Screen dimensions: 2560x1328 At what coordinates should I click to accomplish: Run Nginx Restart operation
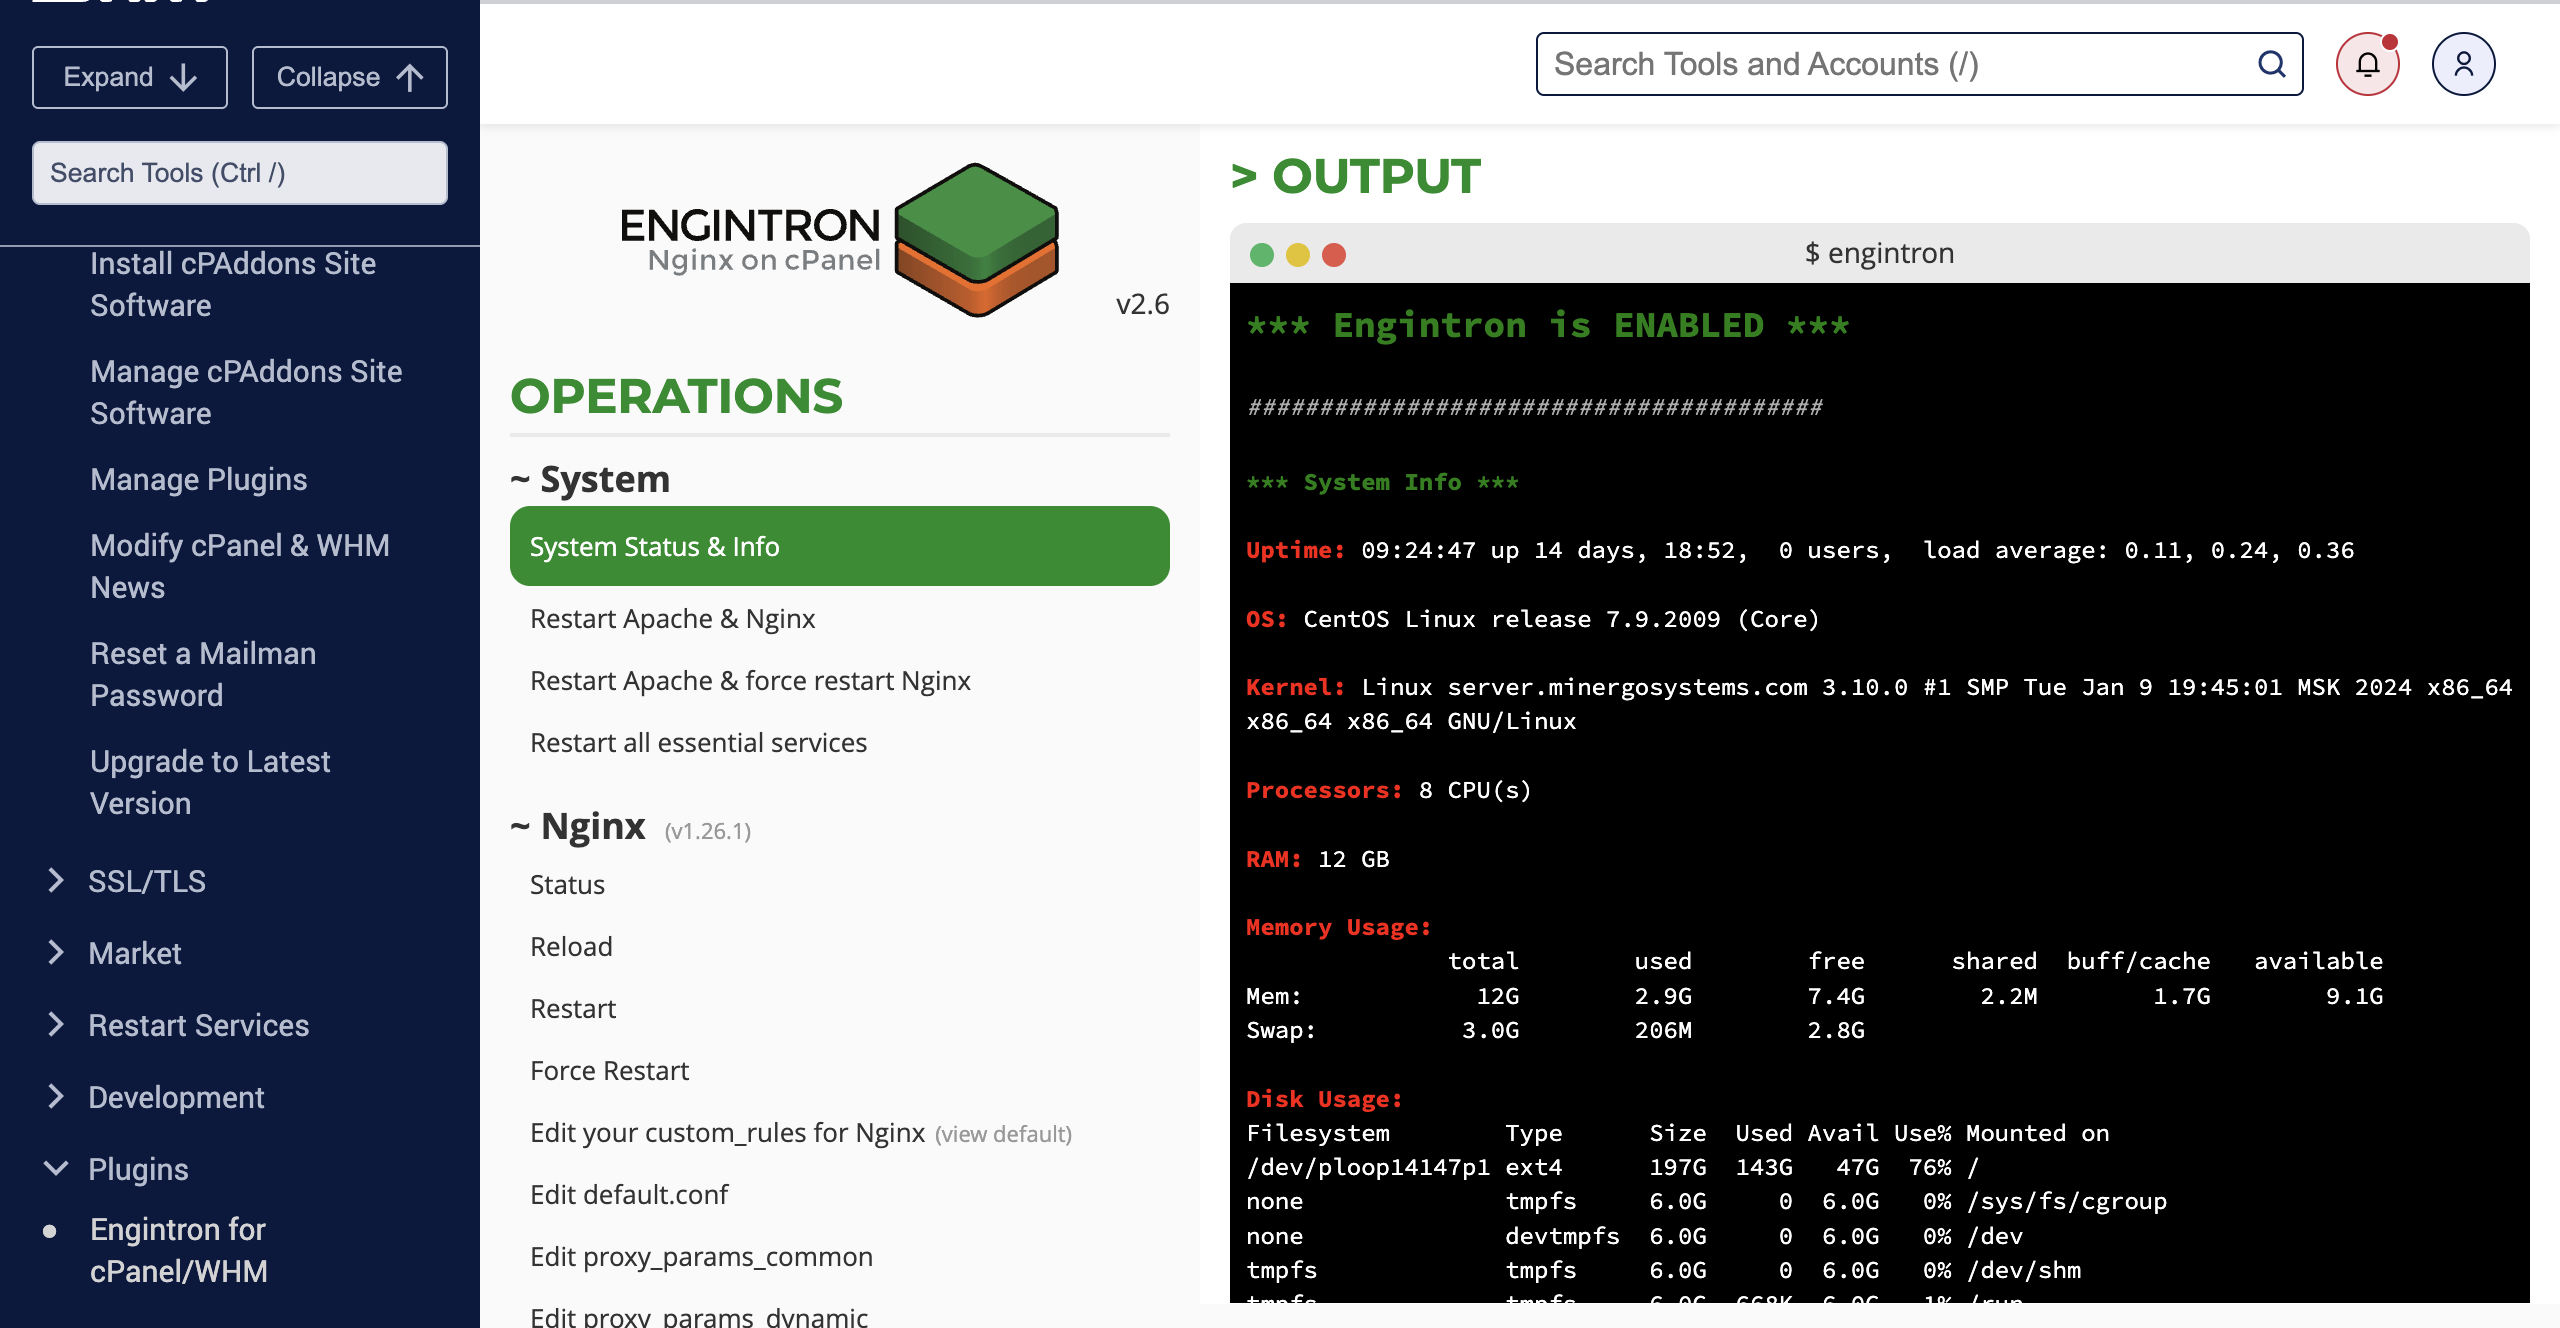[x=573, y=1009]
